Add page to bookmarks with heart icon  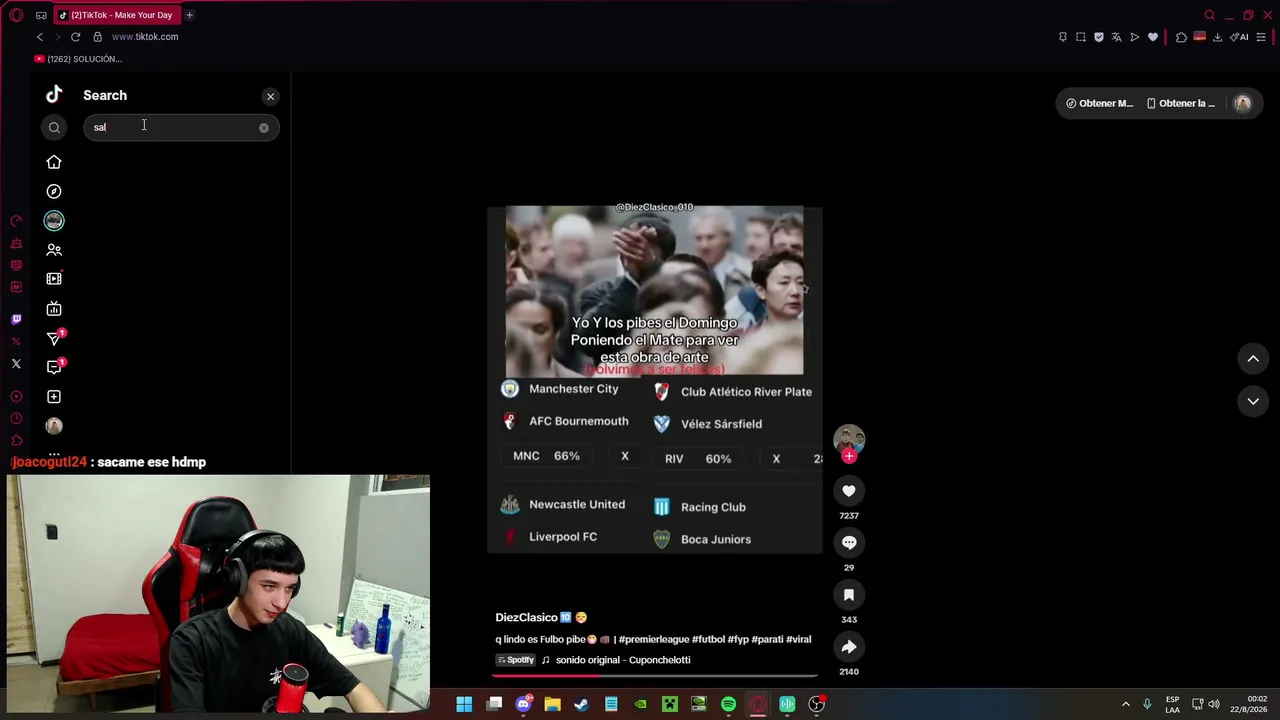coord(1153,37)
